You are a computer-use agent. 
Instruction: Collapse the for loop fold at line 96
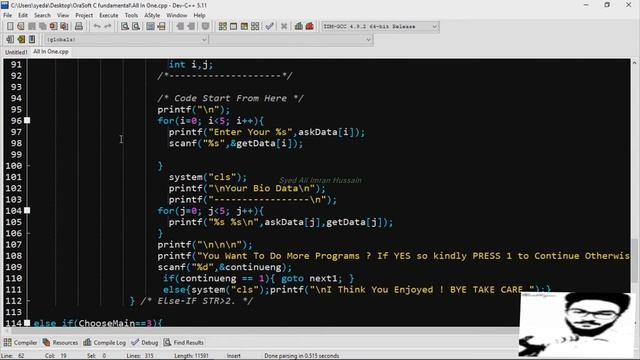tap(27, 120)
